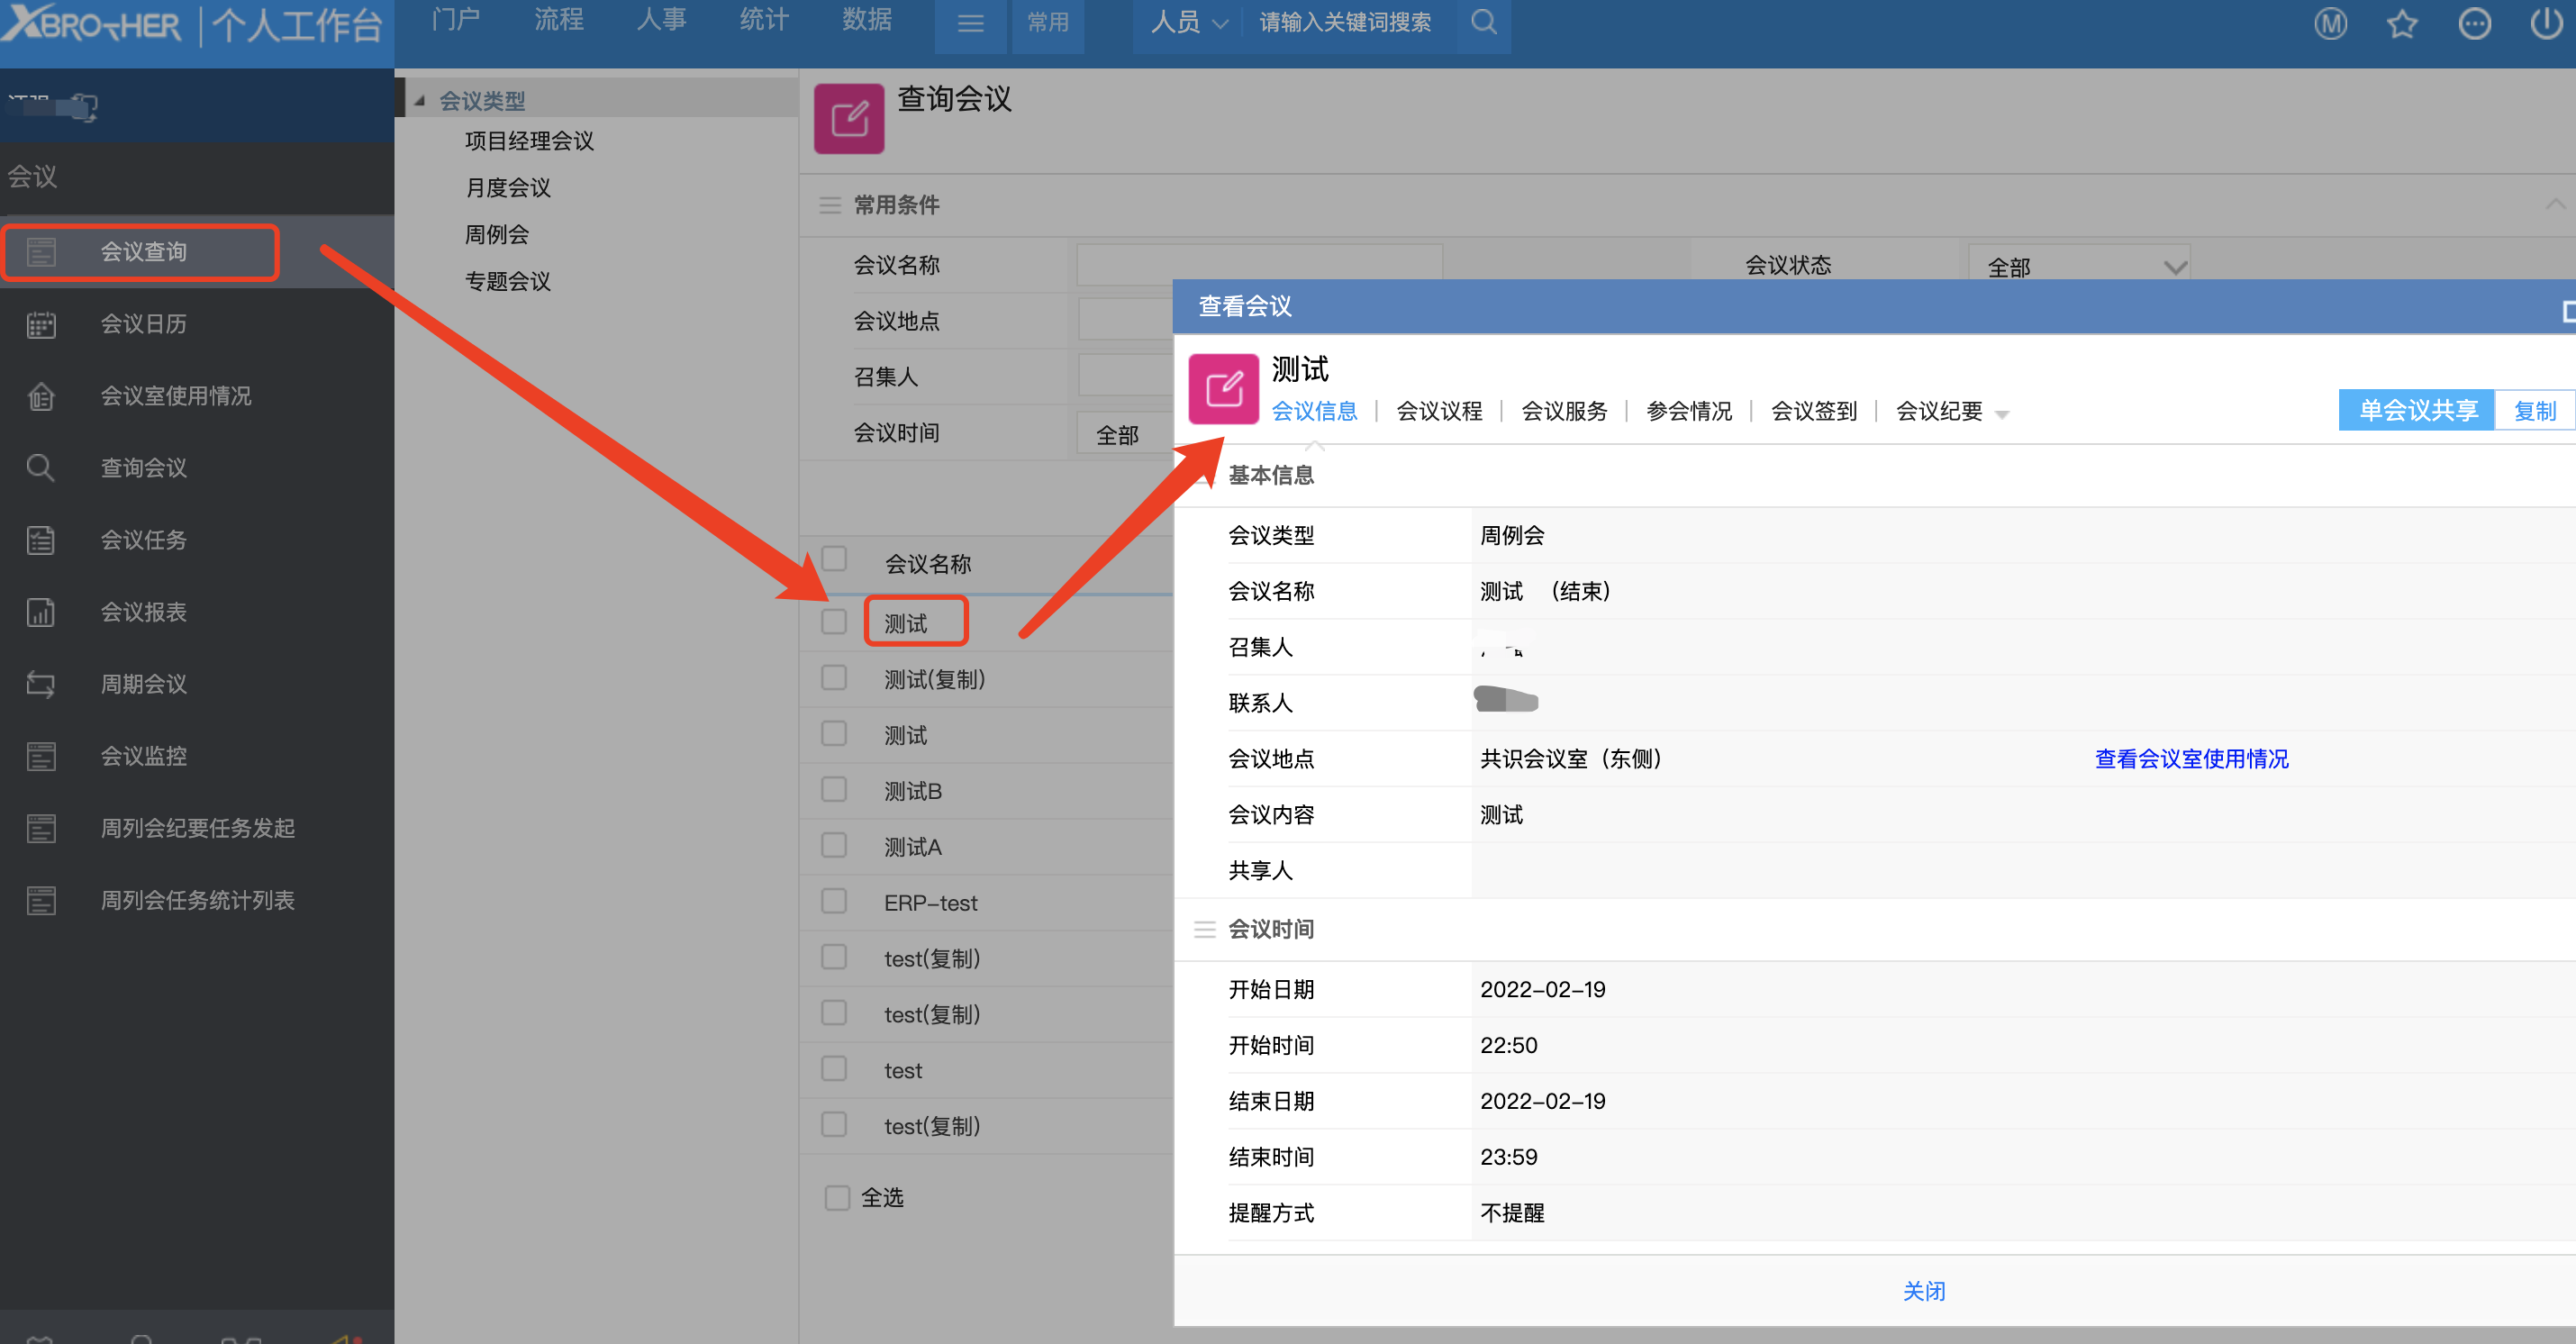Collapse the 会议类型 tree node

point(420,101)
